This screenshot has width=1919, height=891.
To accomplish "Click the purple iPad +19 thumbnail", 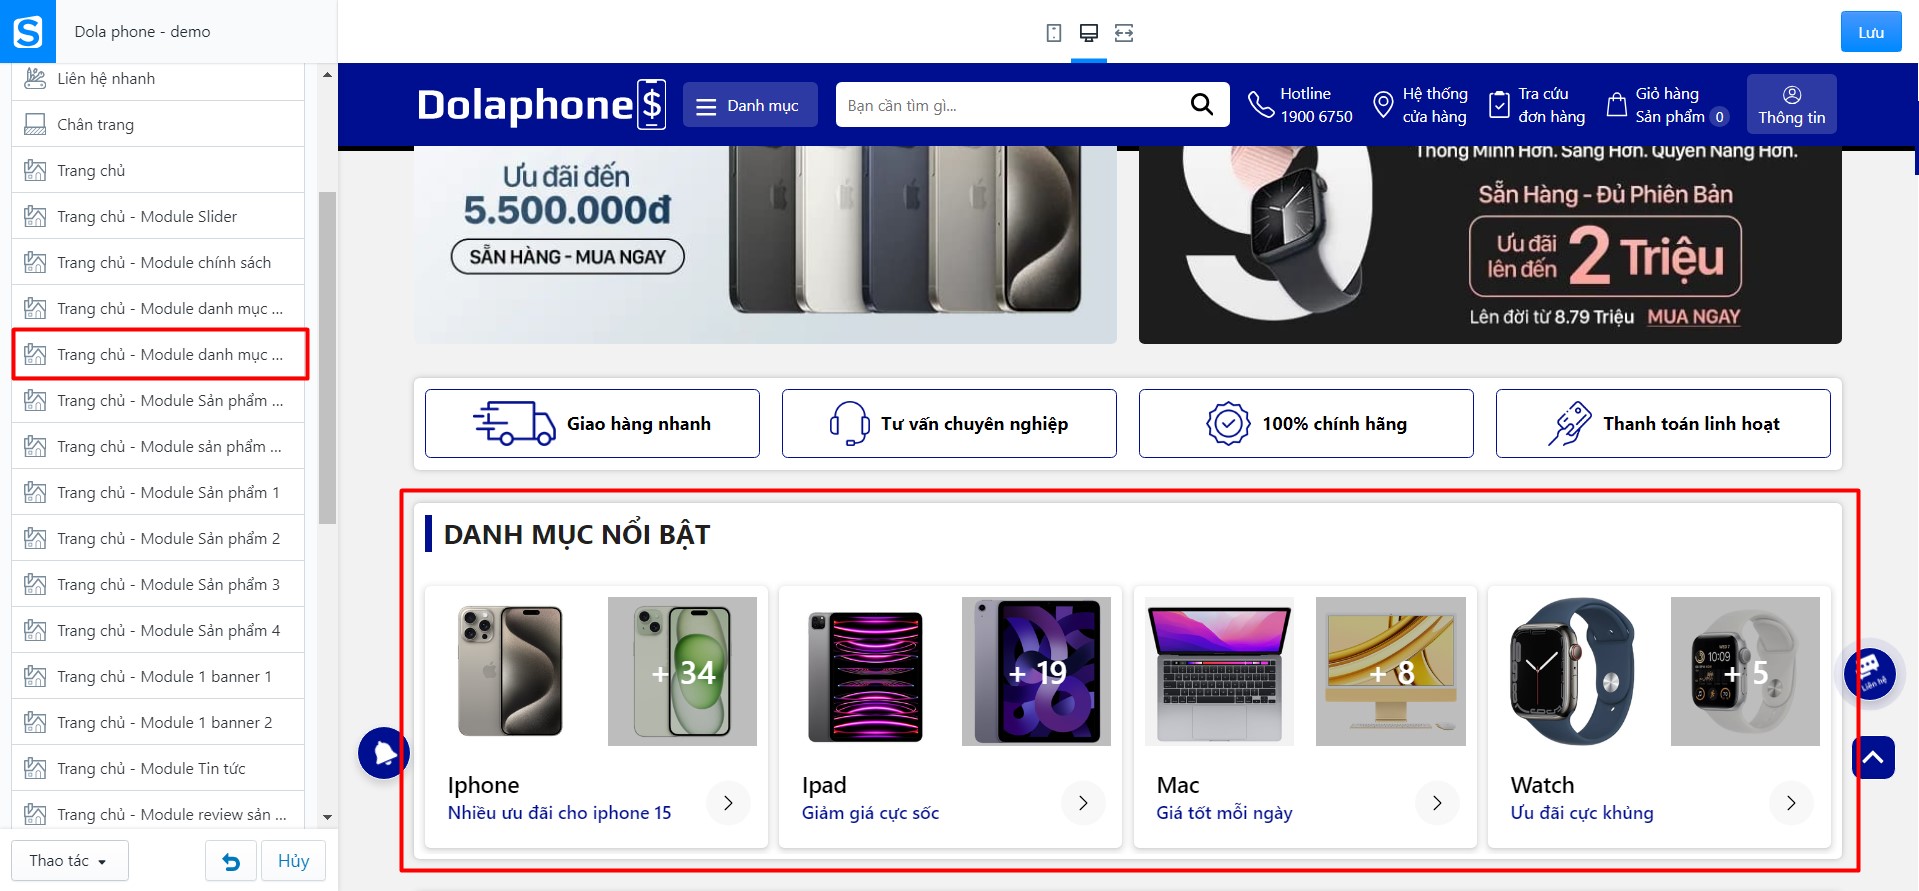I will pyautogui.click(x=1036, y=671).
